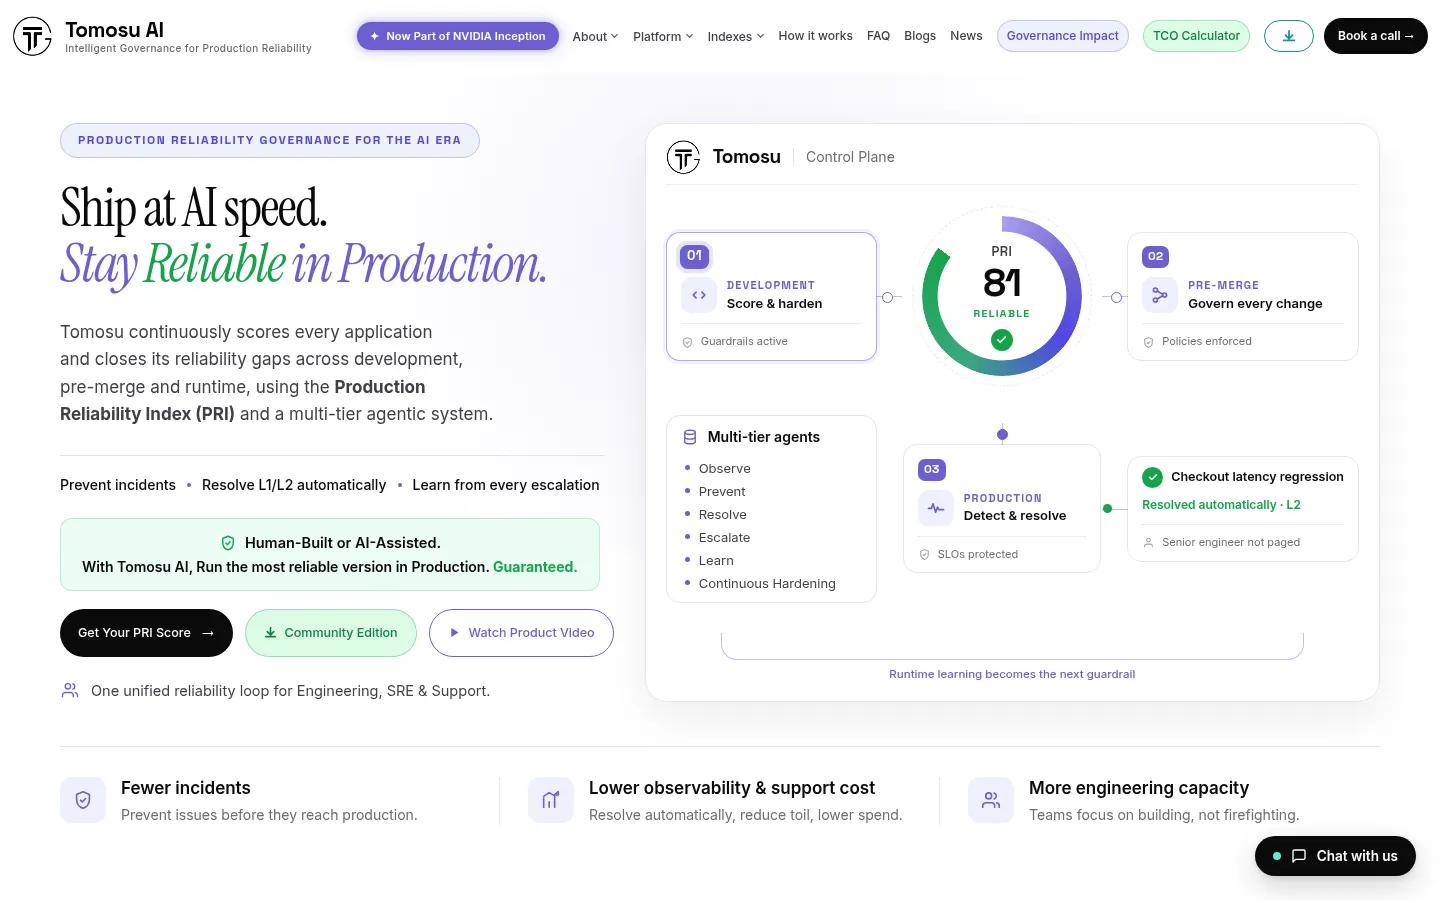Click the green check under PRI 81
Viewport: 1440px width, 900px height.
tap(1002, 340)
